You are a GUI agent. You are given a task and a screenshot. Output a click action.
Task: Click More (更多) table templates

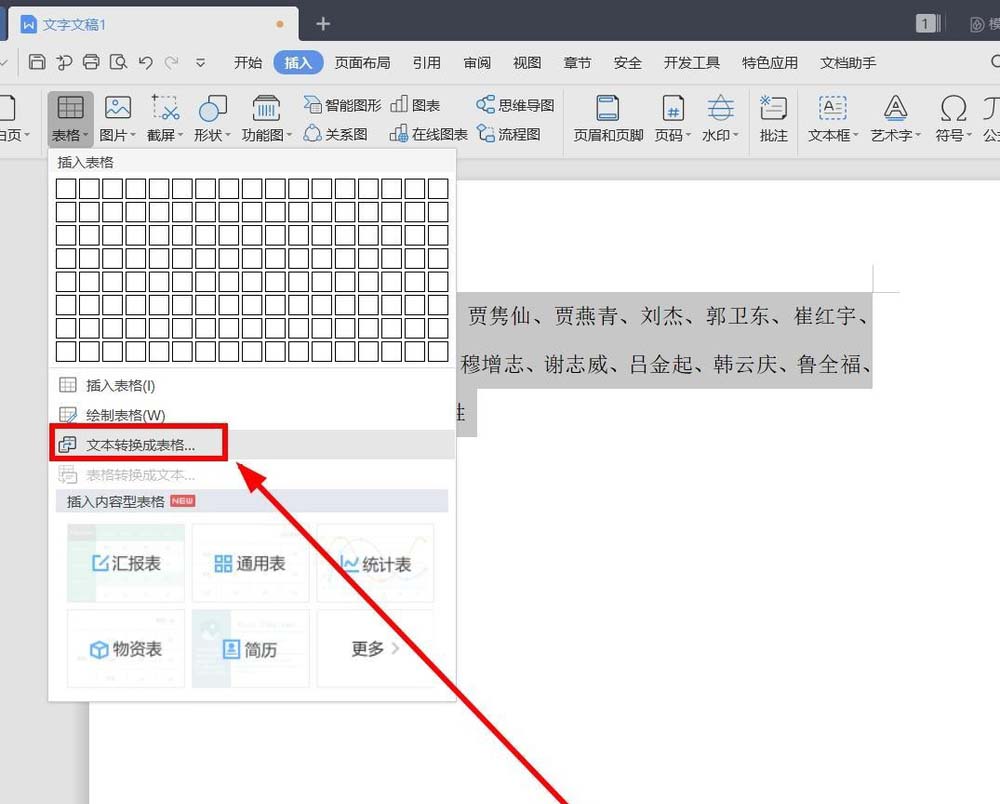[375, 649]
